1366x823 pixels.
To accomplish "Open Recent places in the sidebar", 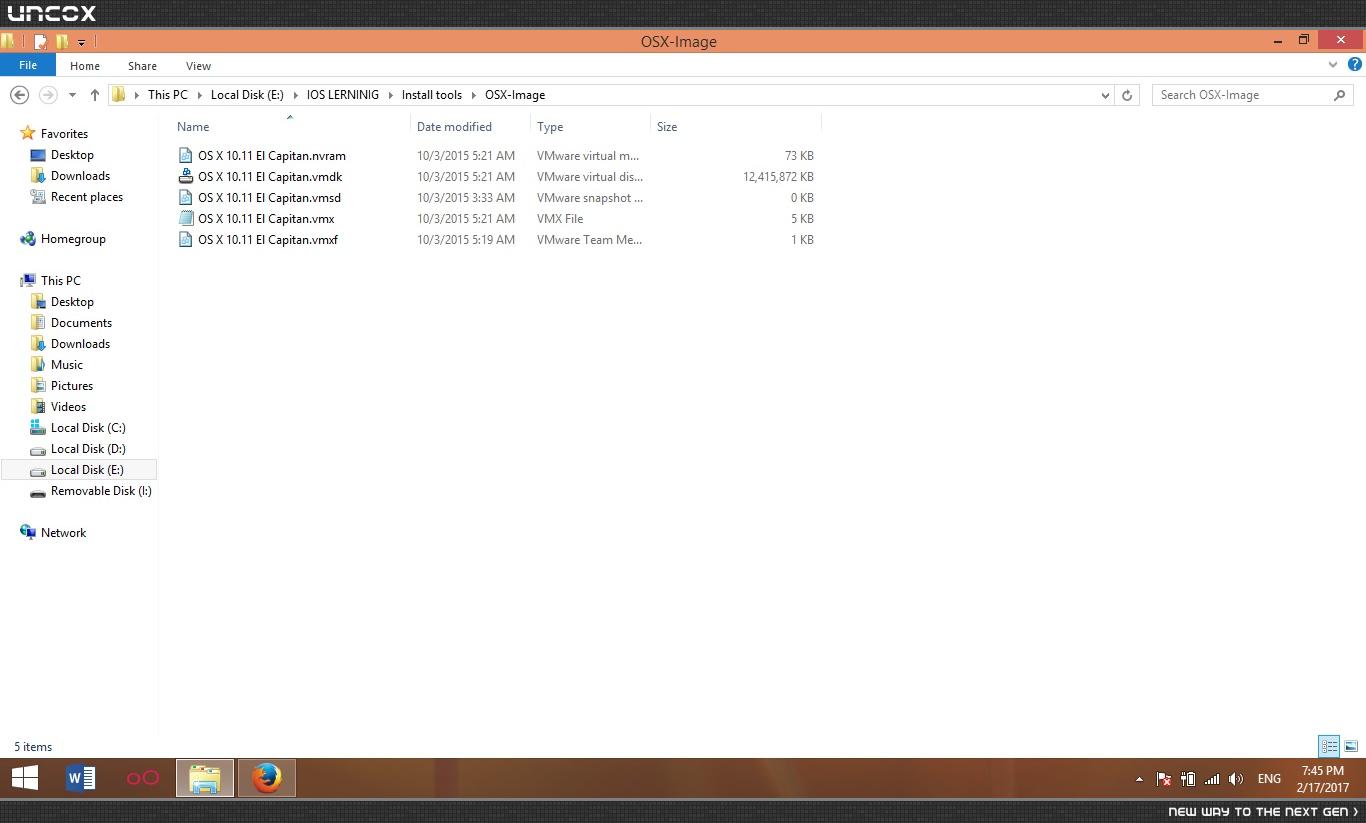I will [87, 197].
